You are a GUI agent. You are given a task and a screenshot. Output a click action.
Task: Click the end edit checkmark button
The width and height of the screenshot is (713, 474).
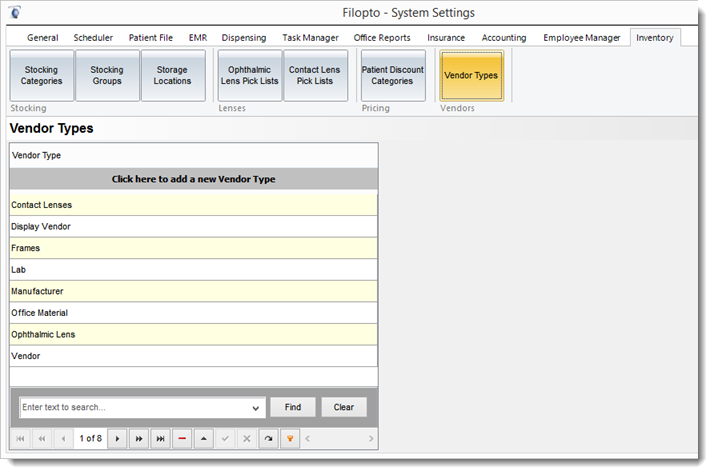pyautogui.click(x=225, y=439)
